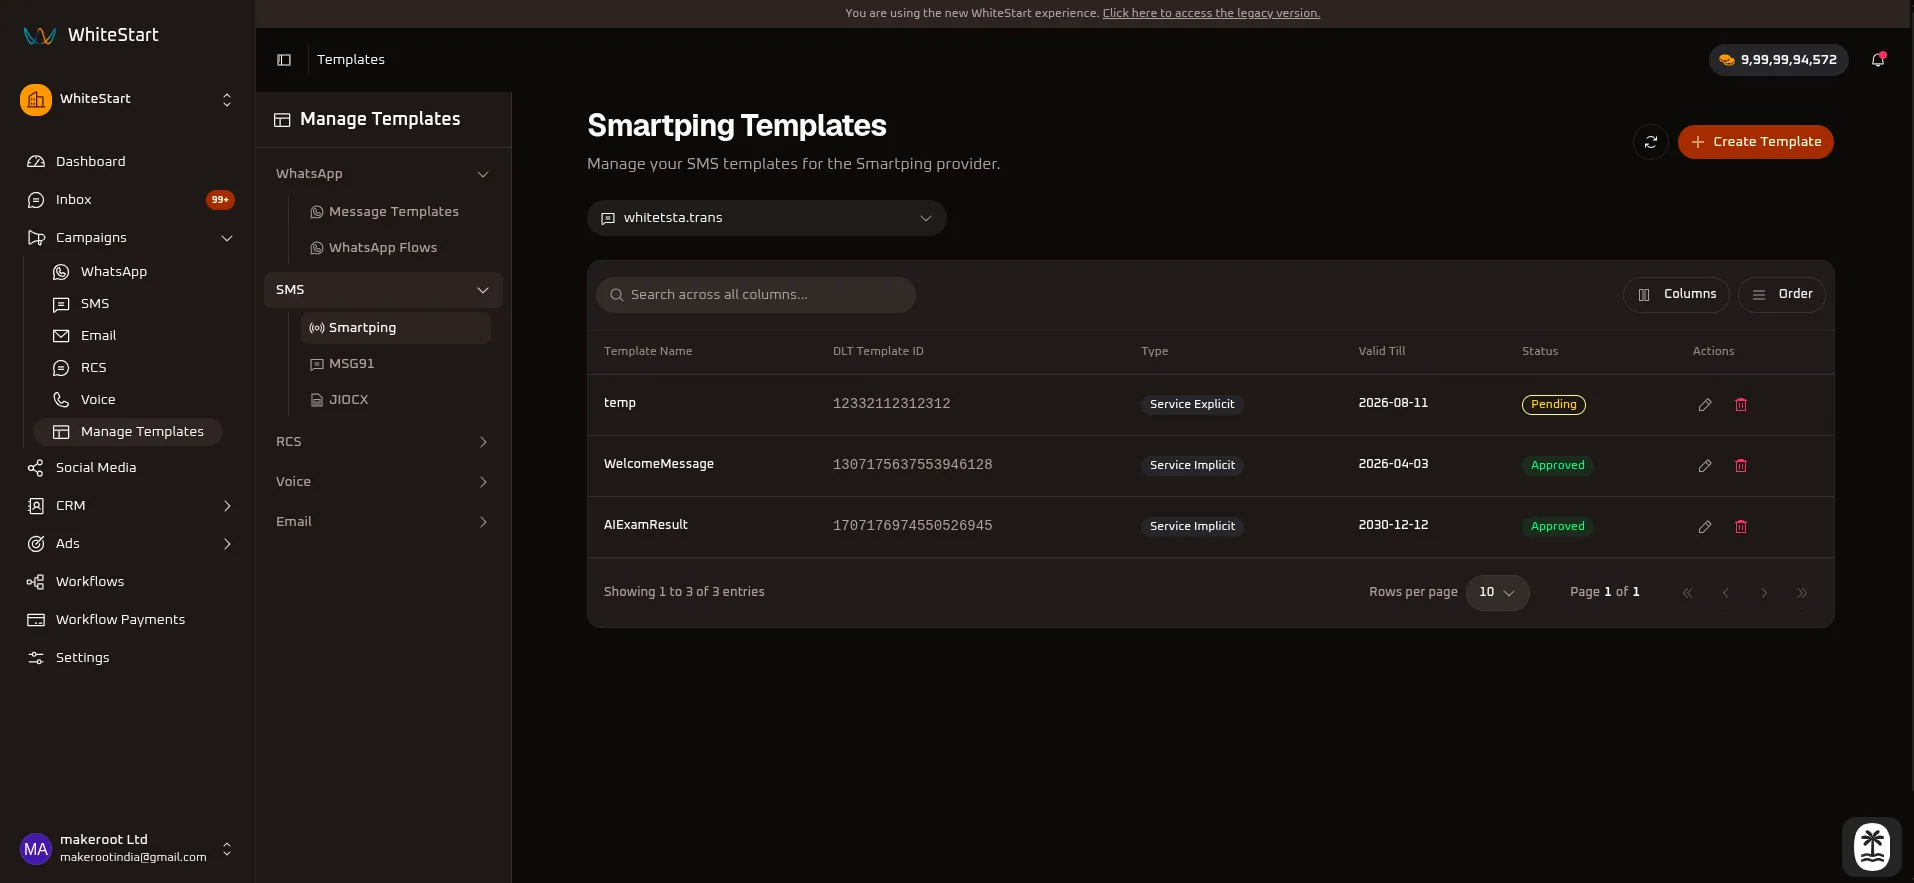Select WhatsApp Flows item
The width and height of the screenshot is (1914, 883).
394,247
